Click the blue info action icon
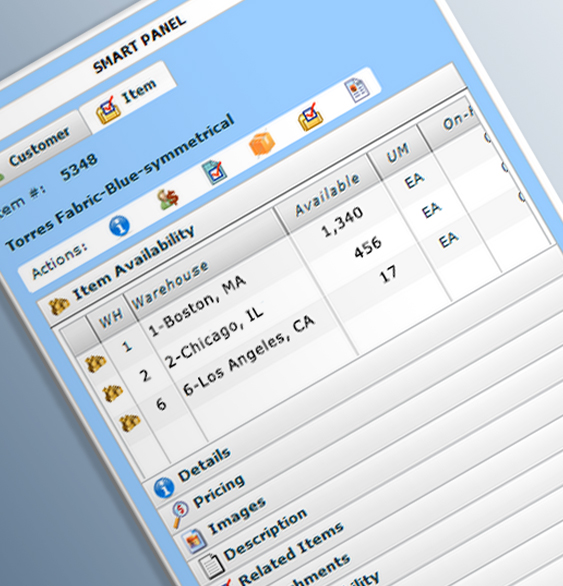 pos(120,226)
